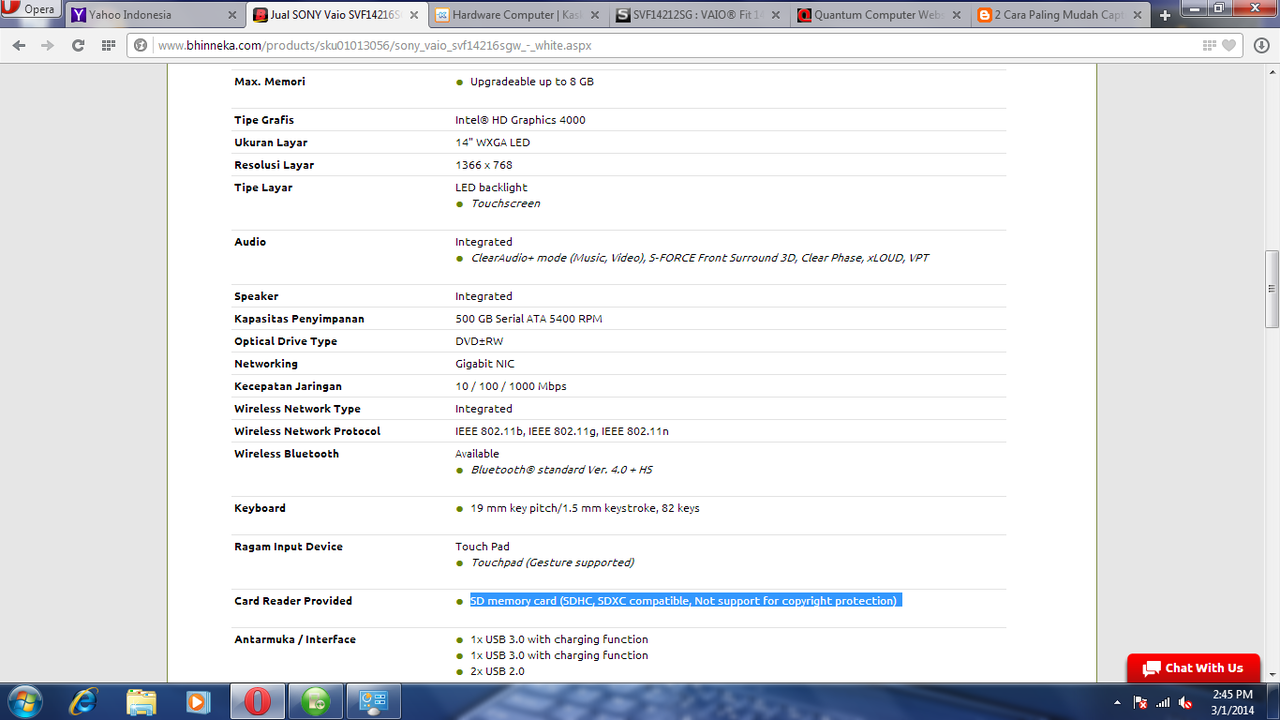This screenshot has height=720, width=1280.
Task: Click the 14" WXGA LED value
Action: pyautogui.click(x=492, y=143)
